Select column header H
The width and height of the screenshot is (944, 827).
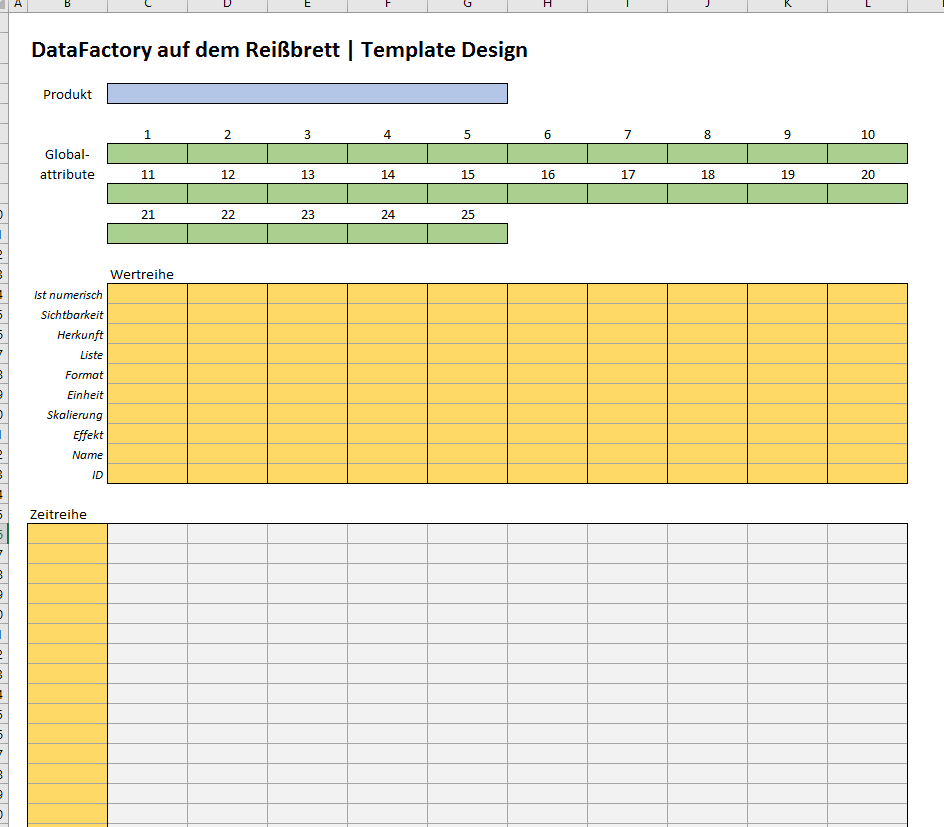(x=547, y=5)
